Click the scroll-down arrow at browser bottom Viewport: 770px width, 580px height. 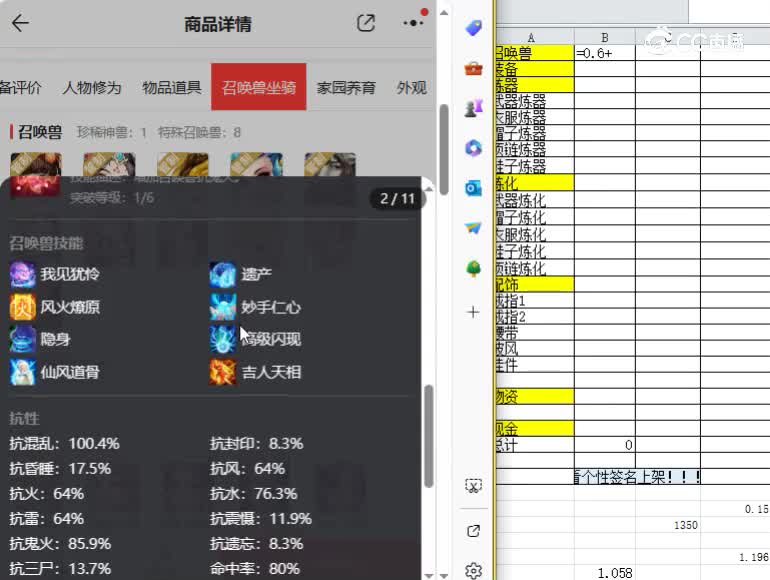444,575
